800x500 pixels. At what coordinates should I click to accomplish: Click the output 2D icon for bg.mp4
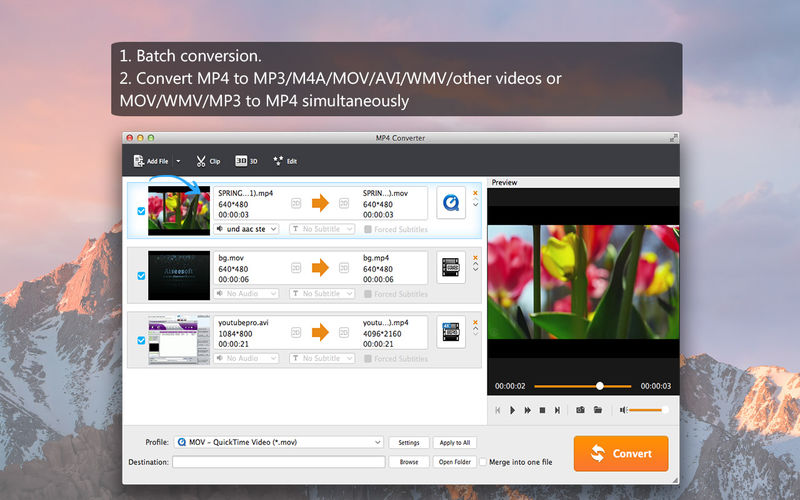(x=344, y=268)
